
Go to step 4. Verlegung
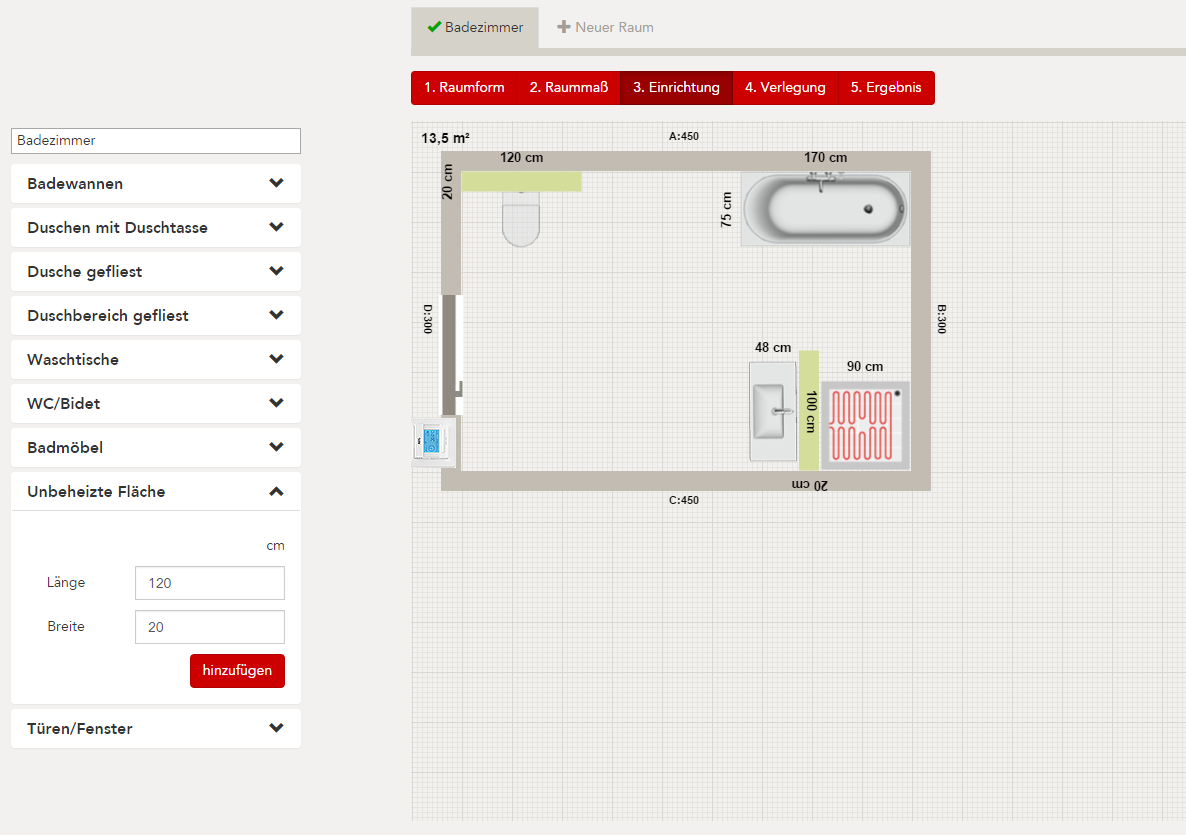coord(785,88)
